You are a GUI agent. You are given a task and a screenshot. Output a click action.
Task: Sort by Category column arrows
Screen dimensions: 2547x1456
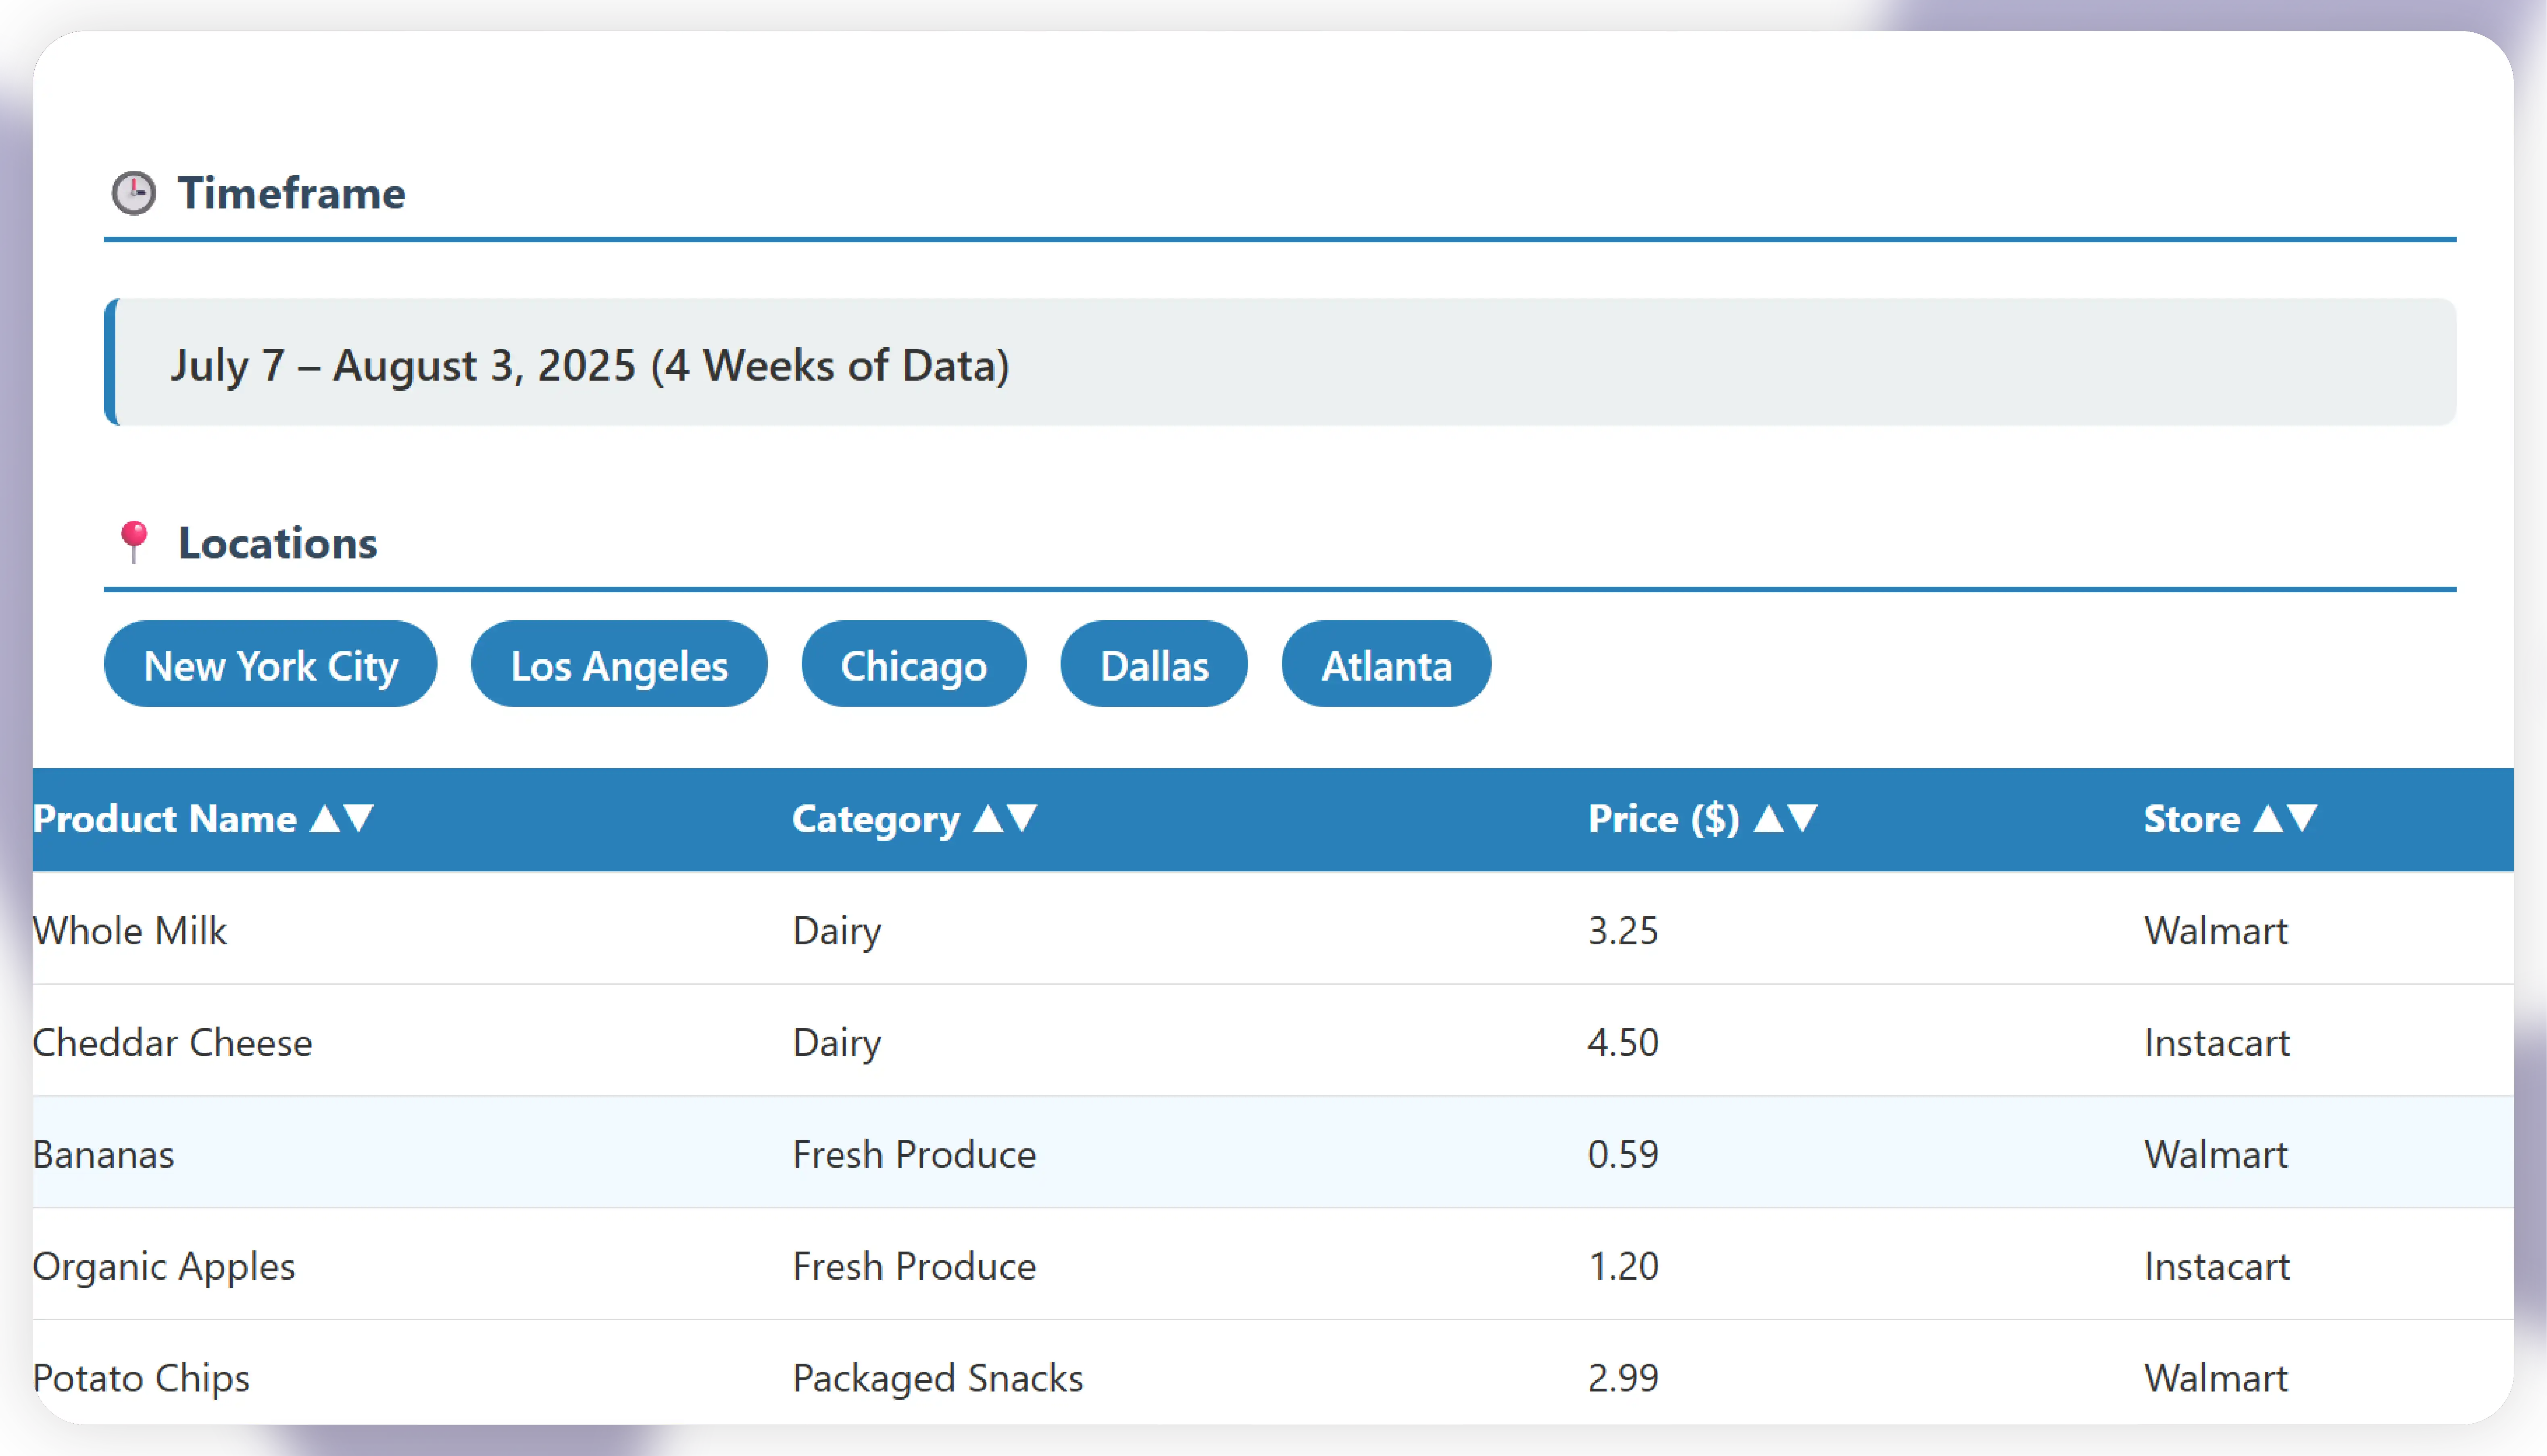click(x=1005, y=819)
